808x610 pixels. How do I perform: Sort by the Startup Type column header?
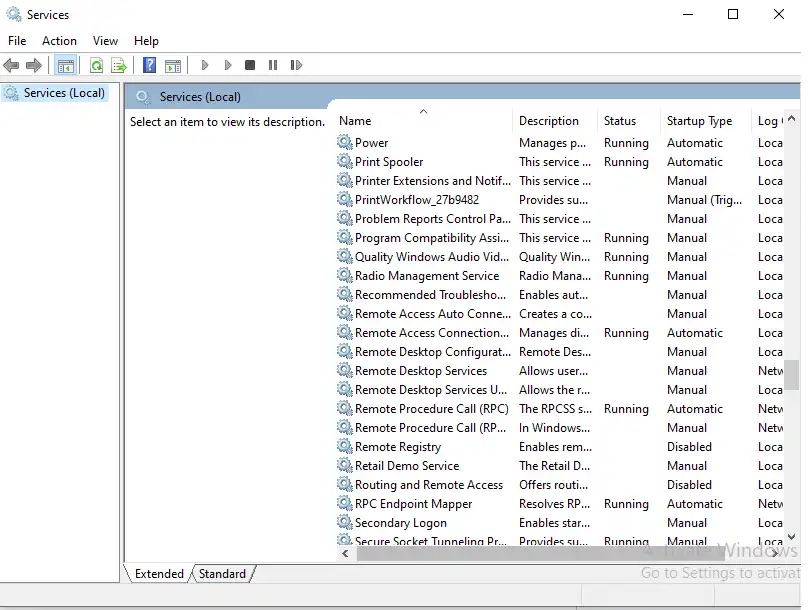coord(705,121)
